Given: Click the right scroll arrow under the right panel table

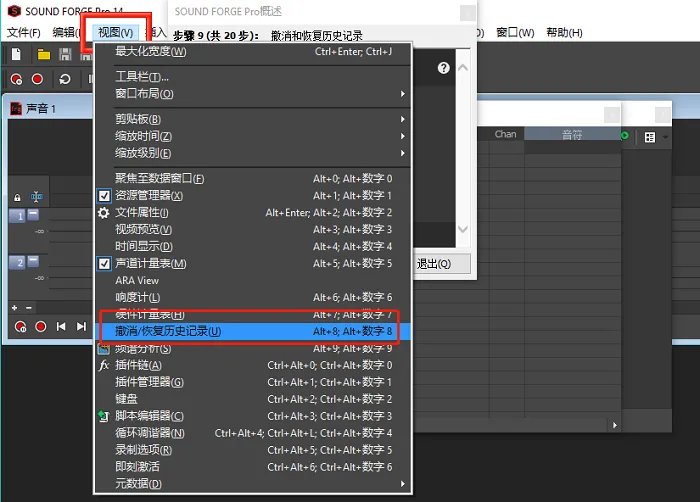Looking at the screenshot, I should (615, 425).
